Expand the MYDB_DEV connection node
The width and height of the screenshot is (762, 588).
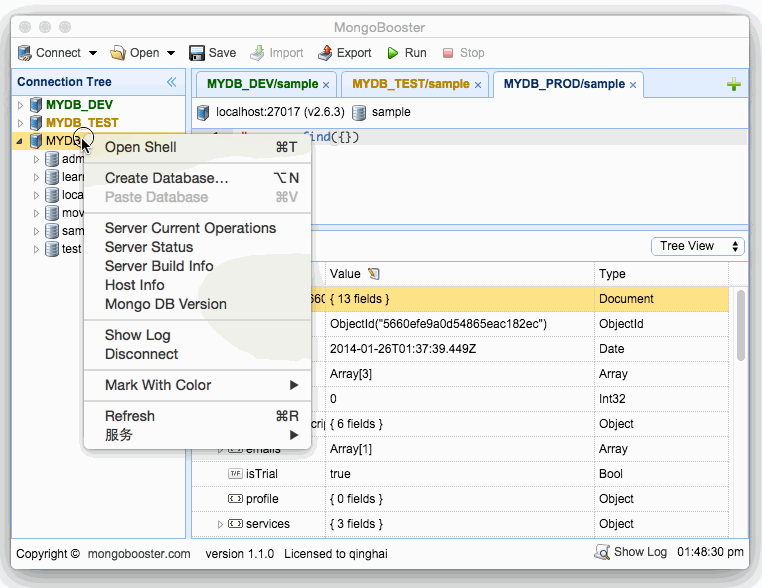(x=20, y=104)
